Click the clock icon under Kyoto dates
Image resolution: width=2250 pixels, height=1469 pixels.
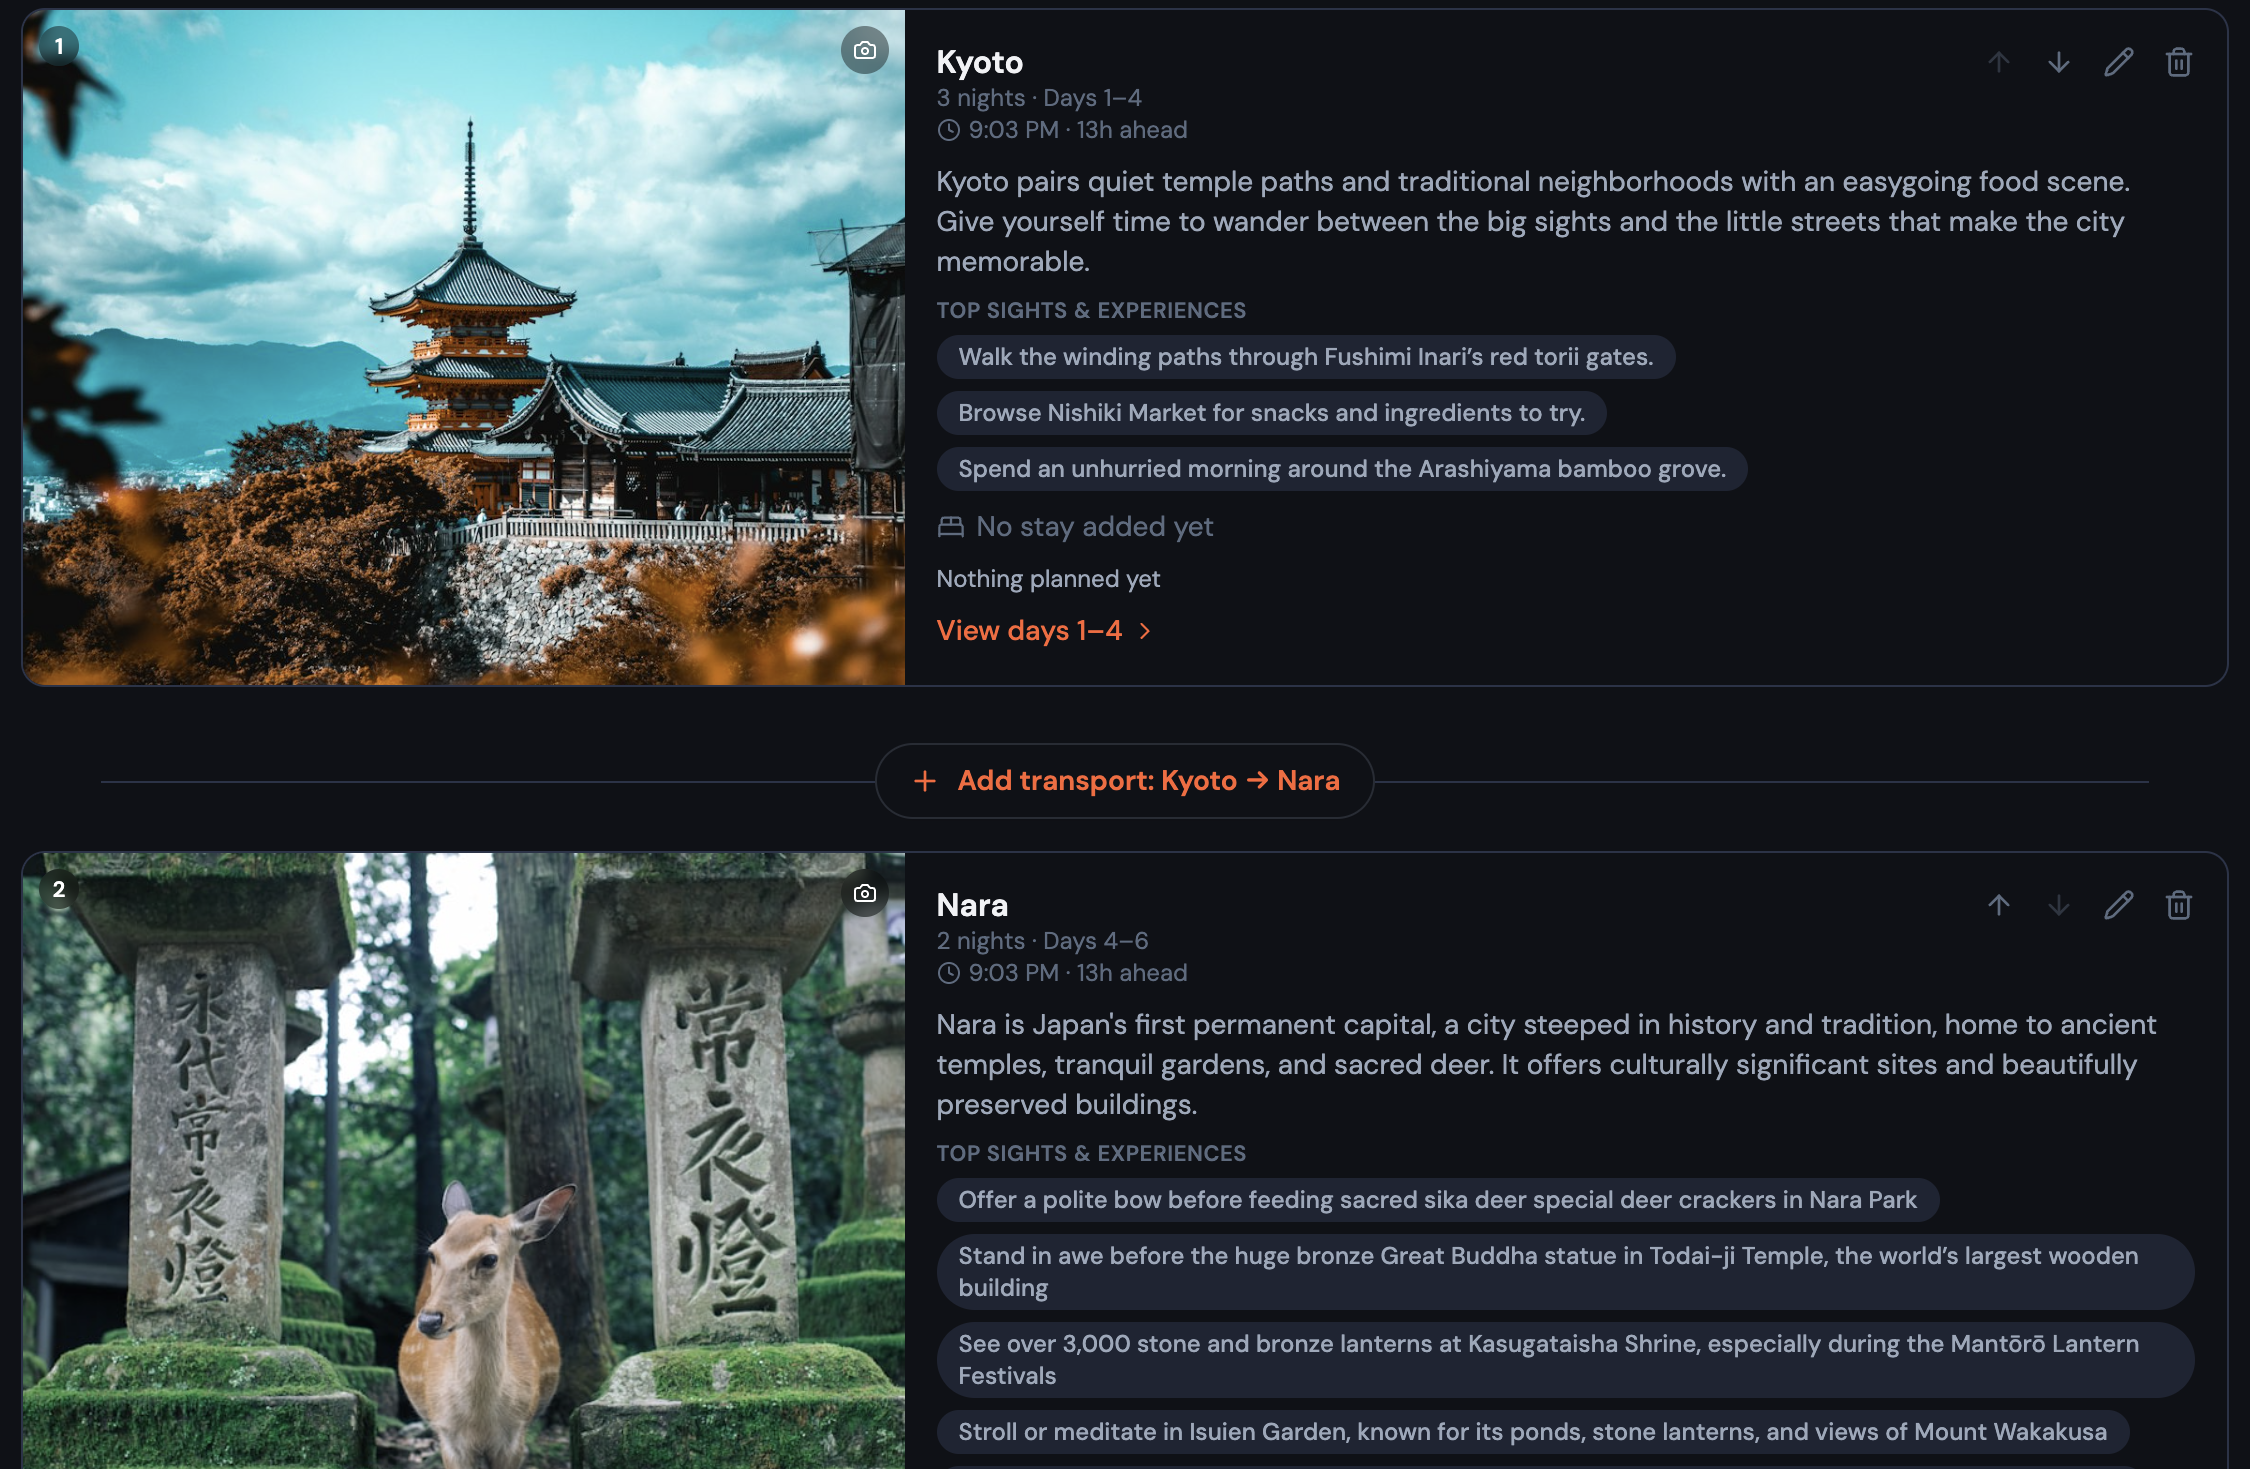click(948, 130)
